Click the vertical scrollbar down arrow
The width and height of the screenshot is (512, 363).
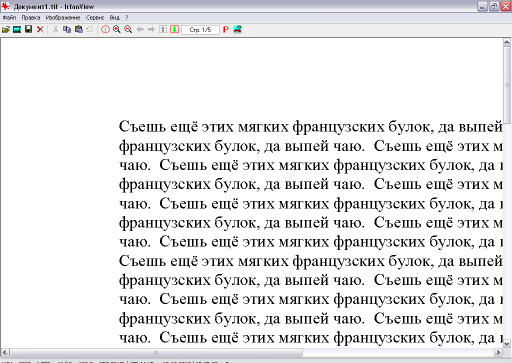(507, 343)
